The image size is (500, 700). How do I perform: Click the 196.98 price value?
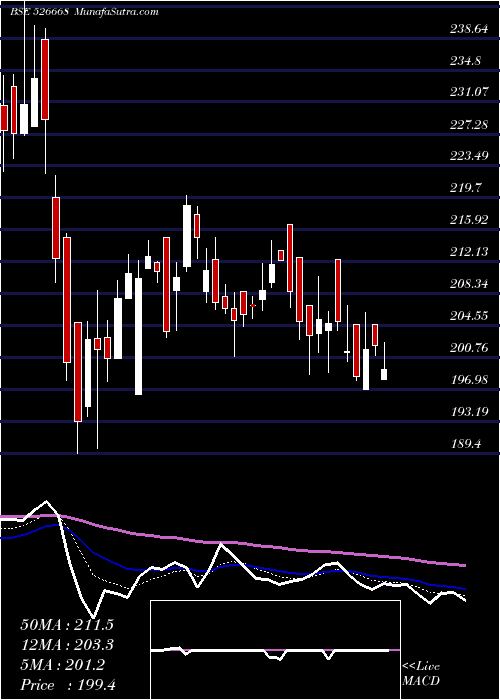[468, 380]
